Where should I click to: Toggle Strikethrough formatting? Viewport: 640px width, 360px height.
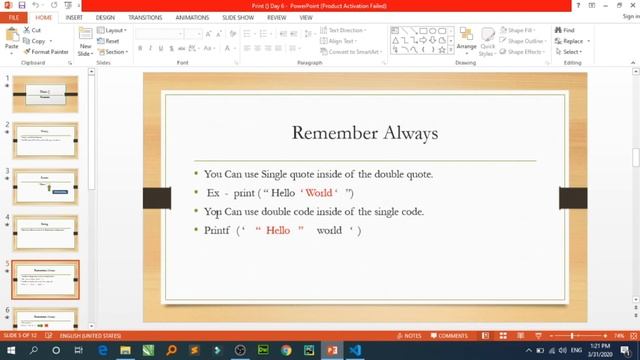(182, 48)
